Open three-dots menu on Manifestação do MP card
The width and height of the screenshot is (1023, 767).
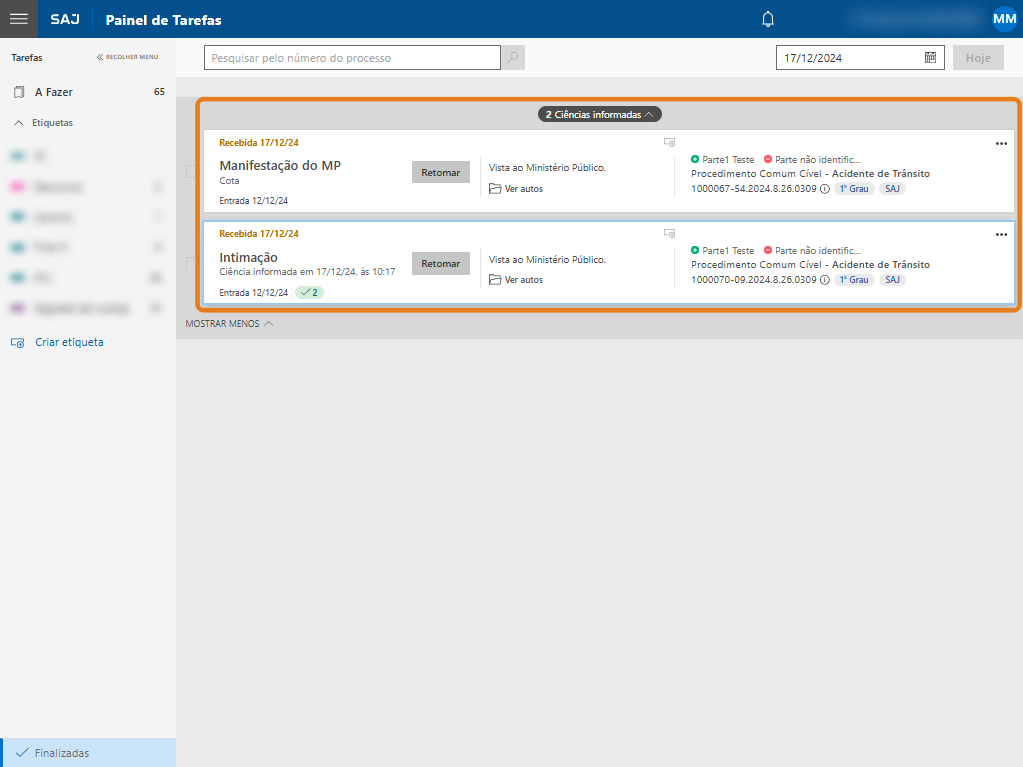[1001, 144]
